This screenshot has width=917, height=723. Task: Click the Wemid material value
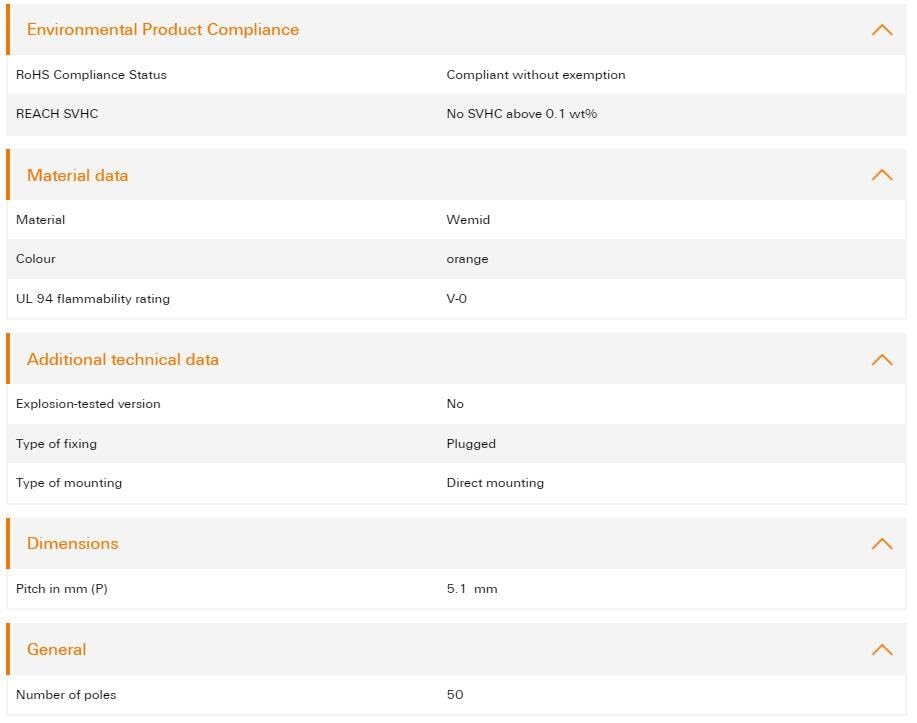[x=468, y=220]
